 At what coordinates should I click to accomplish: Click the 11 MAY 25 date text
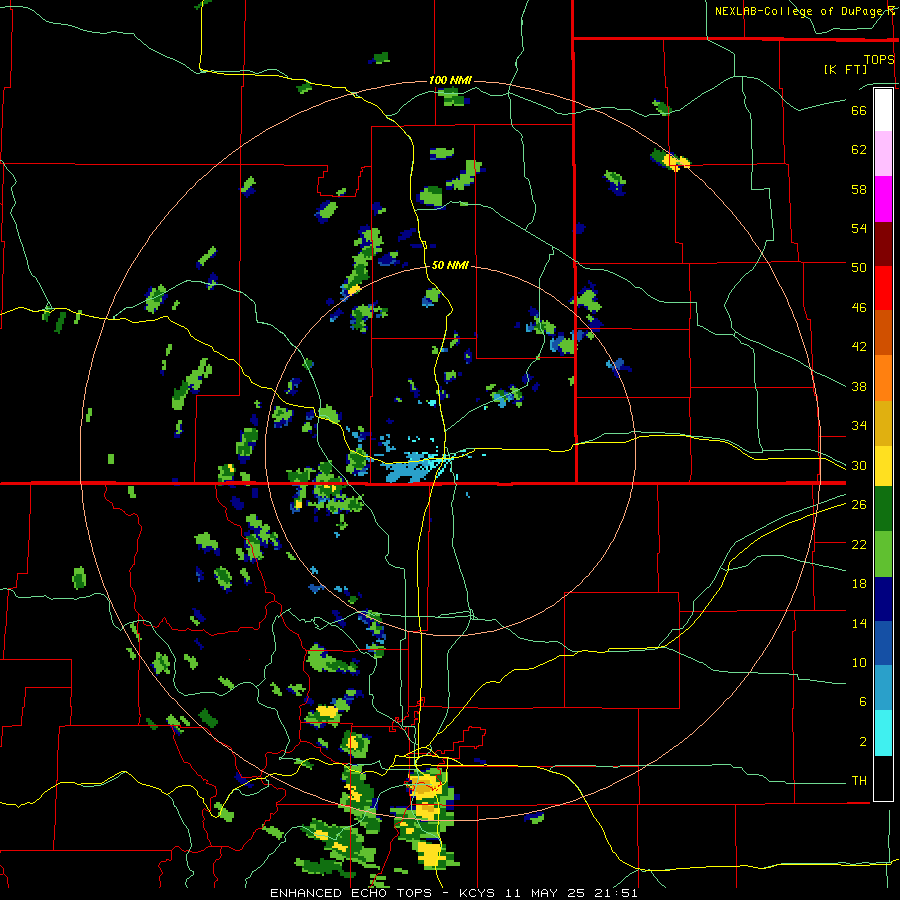pyautogui.click(x=544, y=893)
